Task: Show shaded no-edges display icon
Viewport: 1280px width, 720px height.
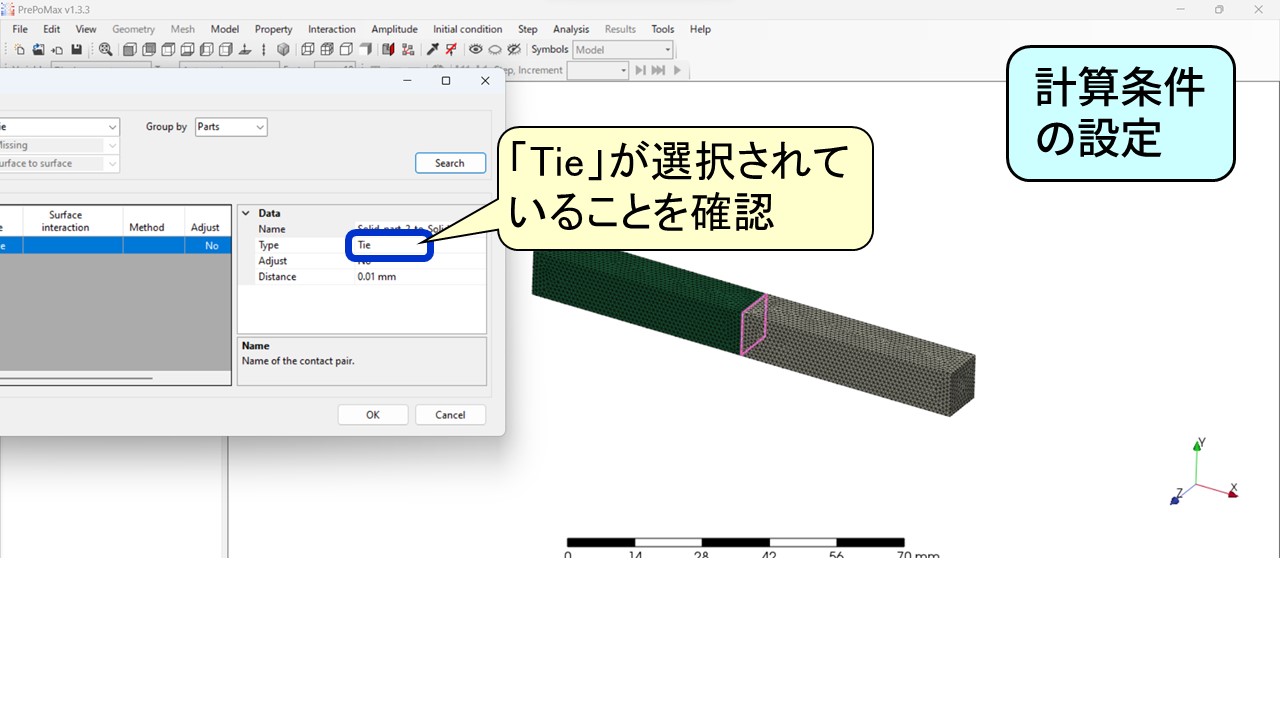Action: [x=365, y=49]
